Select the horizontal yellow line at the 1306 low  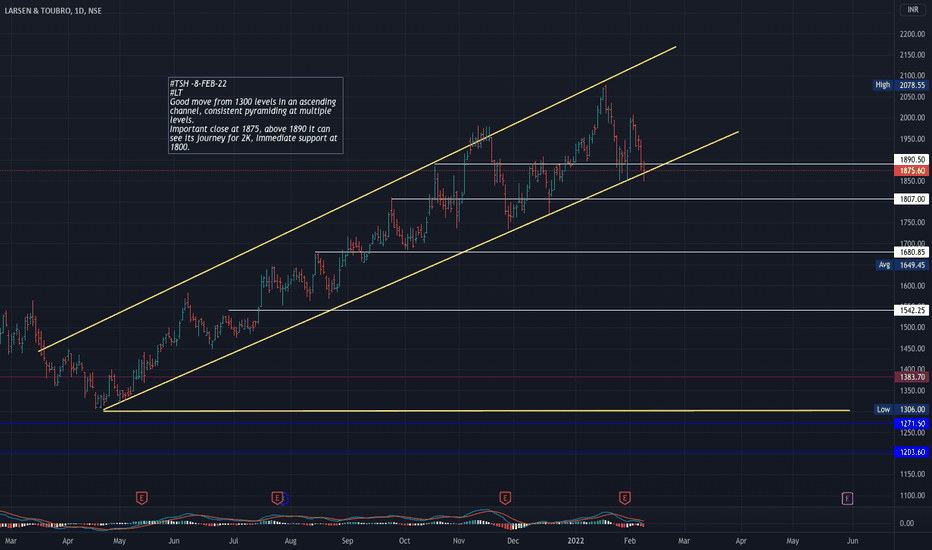tap(476, 411)
